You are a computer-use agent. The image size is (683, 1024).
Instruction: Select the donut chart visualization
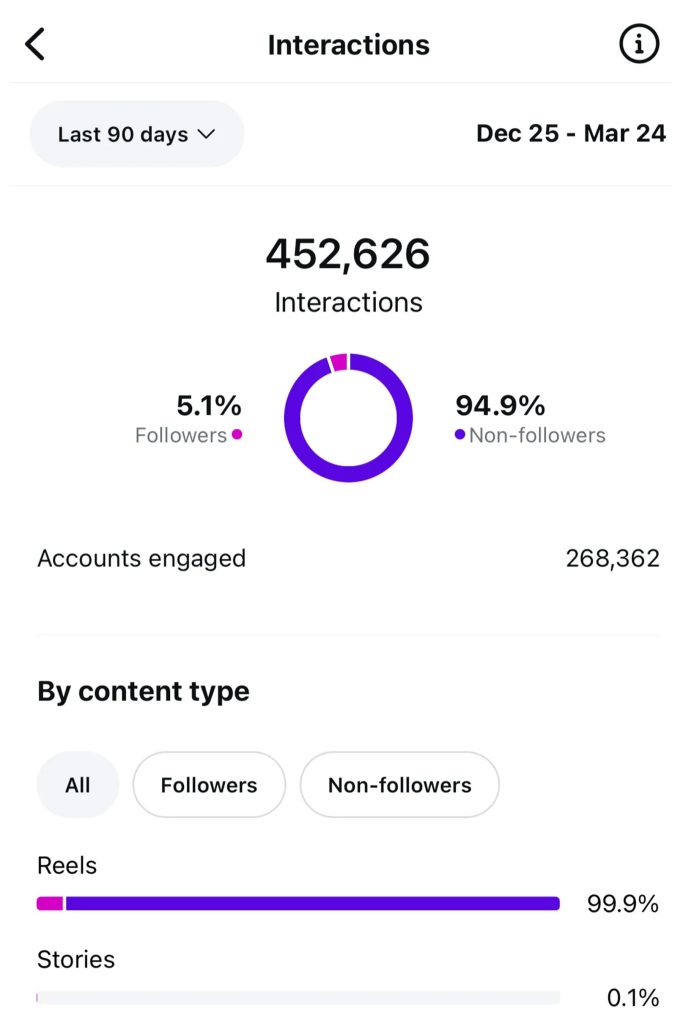click(x=348, y=416)
